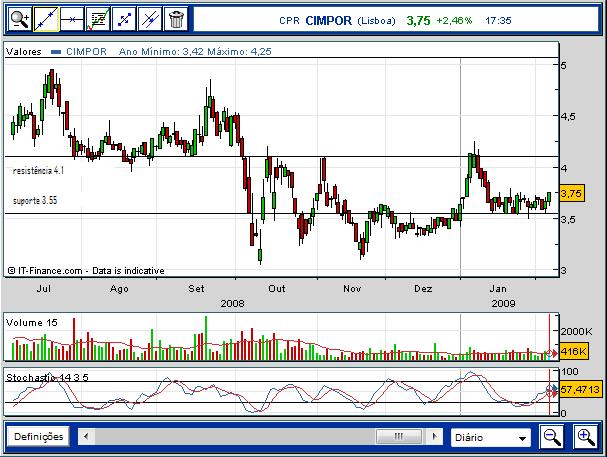Screen dimensions: 607x457
Task: Click 'Ano Mínimo: 3,42 Máximo: 4,25' text
Action: point(195,51)
